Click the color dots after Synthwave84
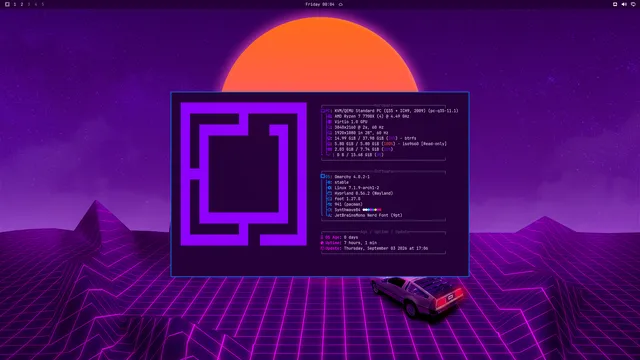 point(372,210)
